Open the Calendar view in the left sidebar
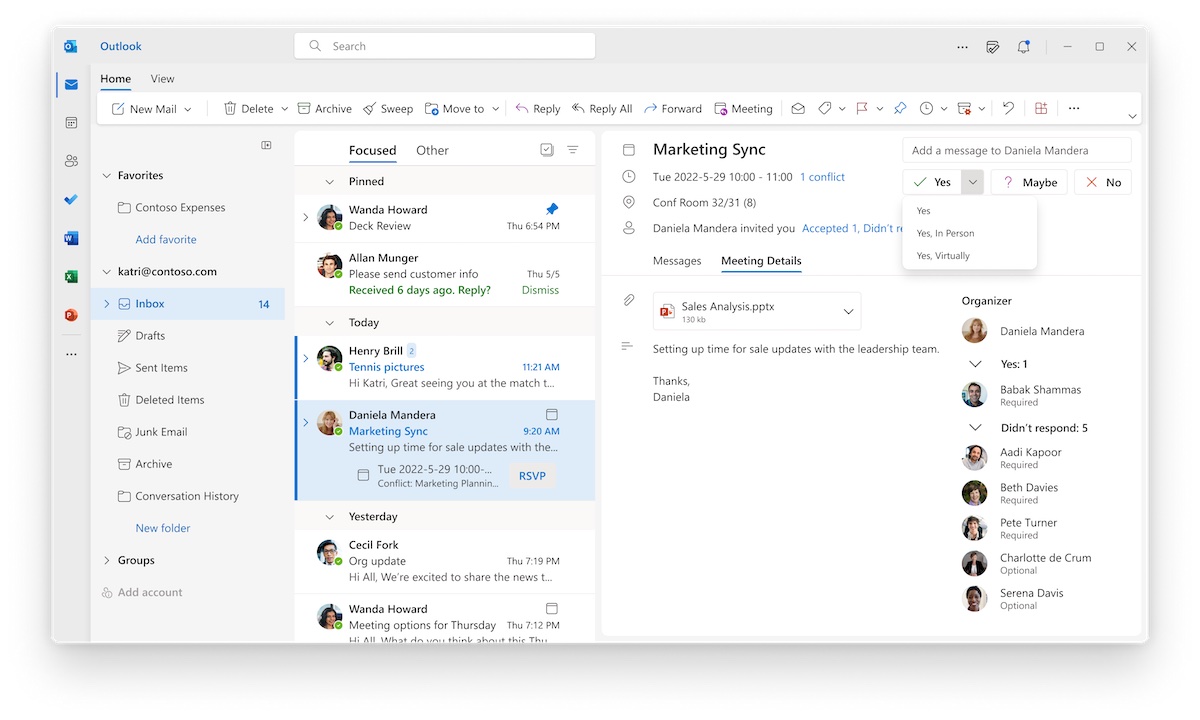 tap(70, 122)
